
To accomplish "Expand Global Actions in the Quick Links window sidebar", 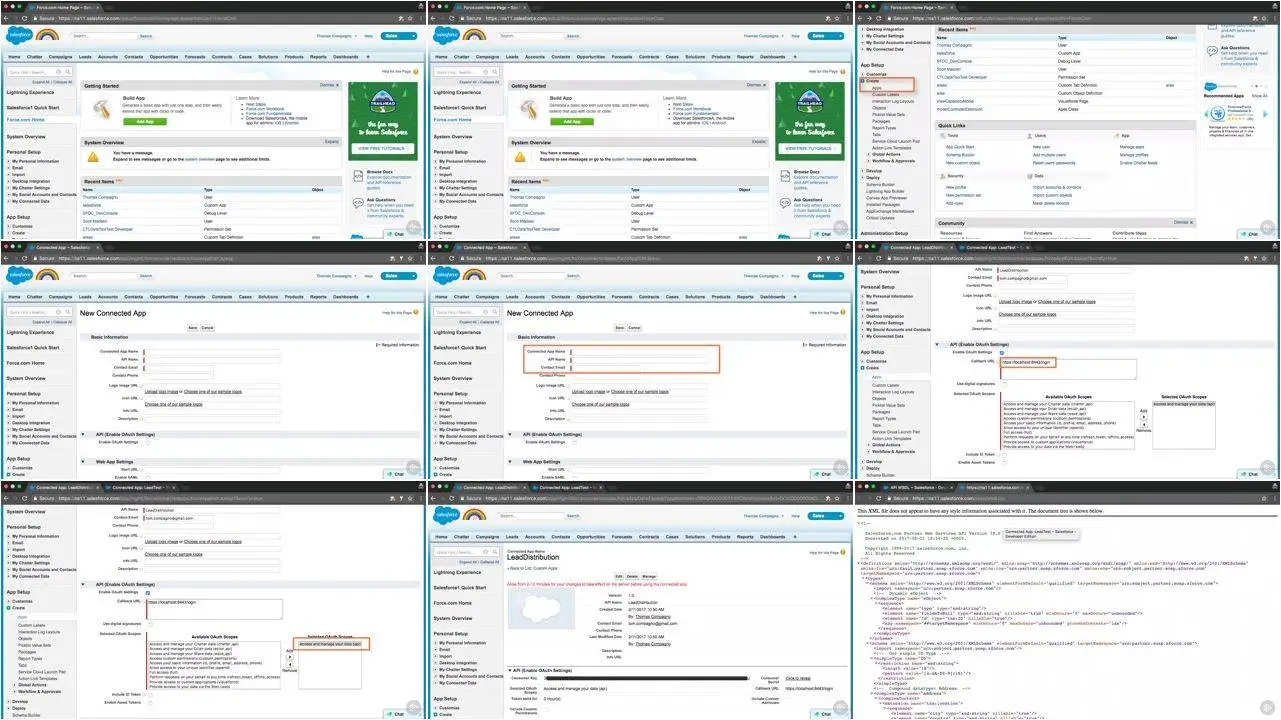I will point(868,154).
